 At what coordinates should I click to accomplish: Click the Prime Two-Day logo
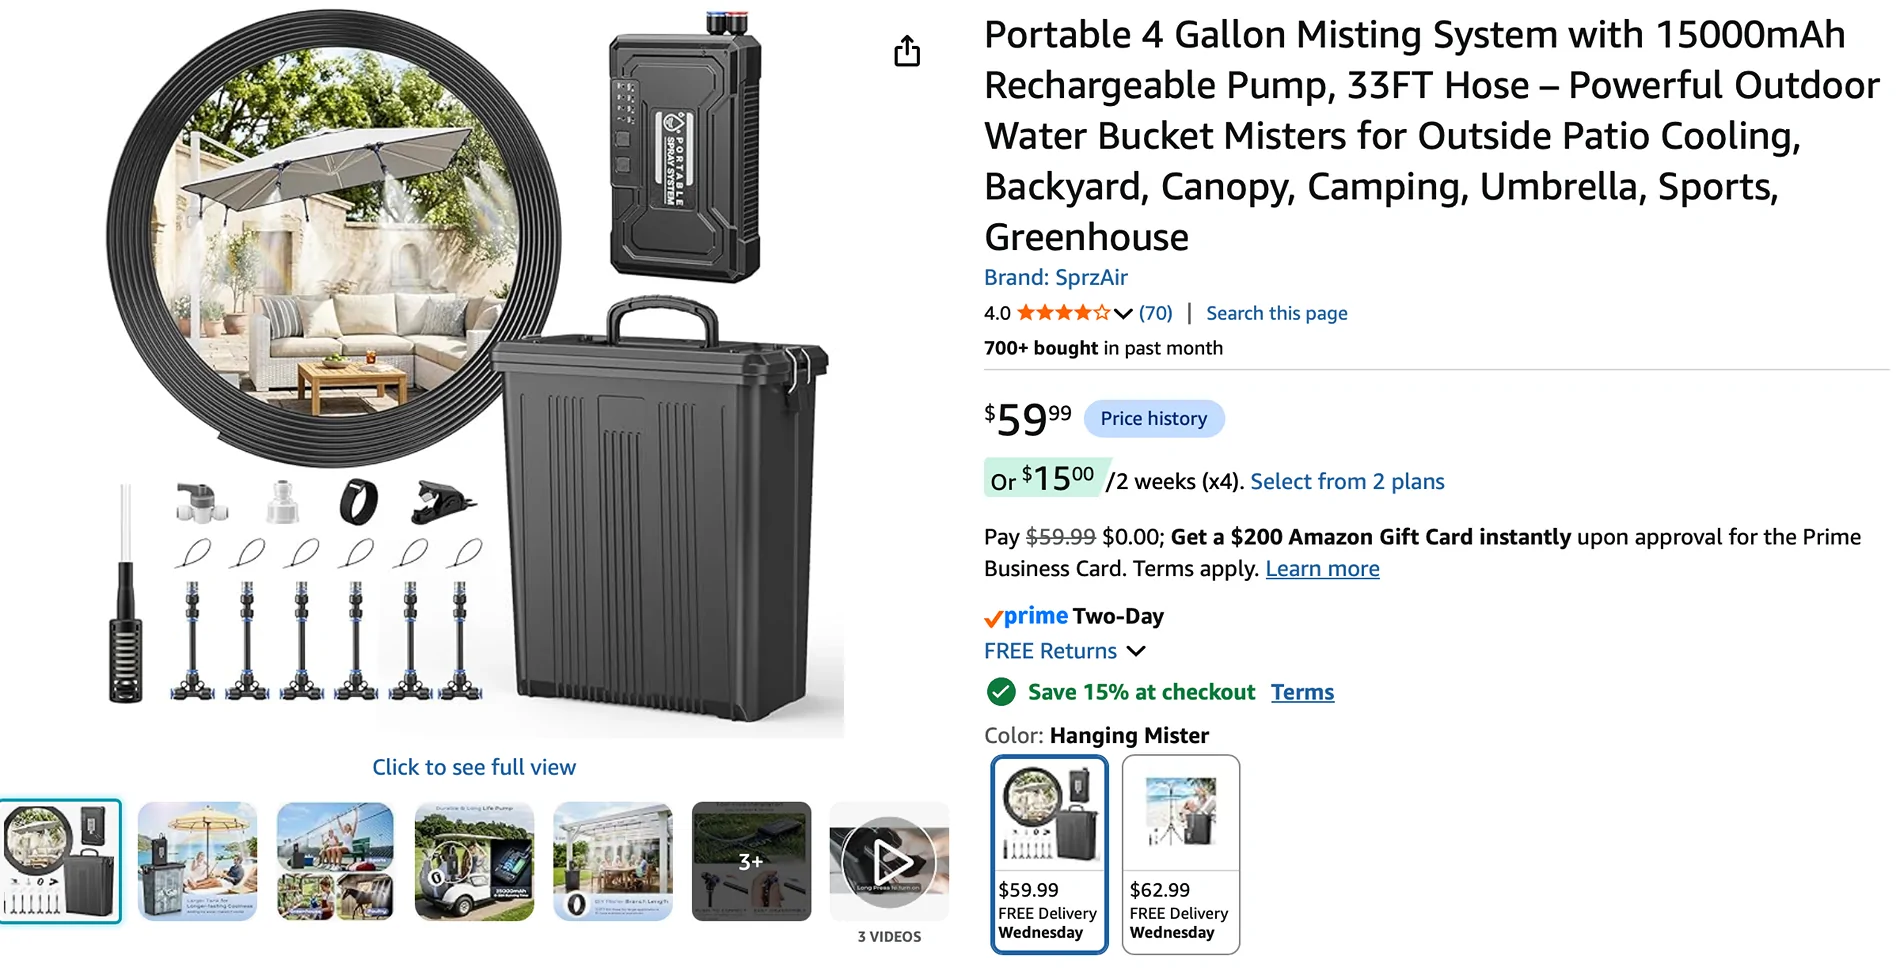1074,616
